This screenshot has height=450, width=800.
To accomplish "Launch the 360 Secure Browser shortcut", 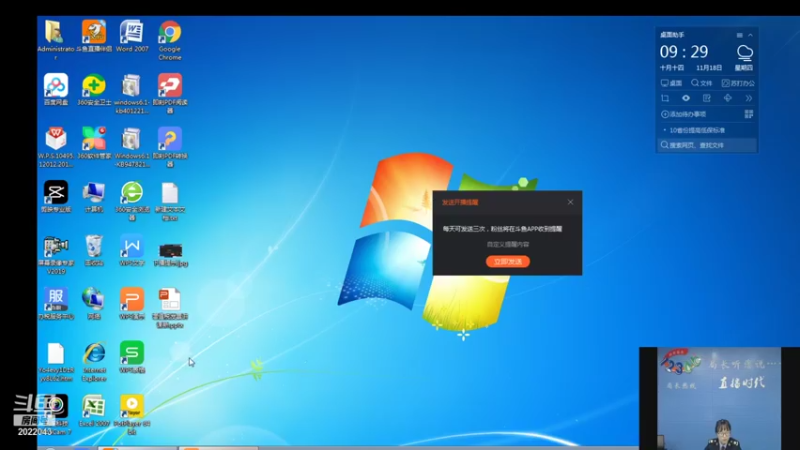I will tap(132, 200).
